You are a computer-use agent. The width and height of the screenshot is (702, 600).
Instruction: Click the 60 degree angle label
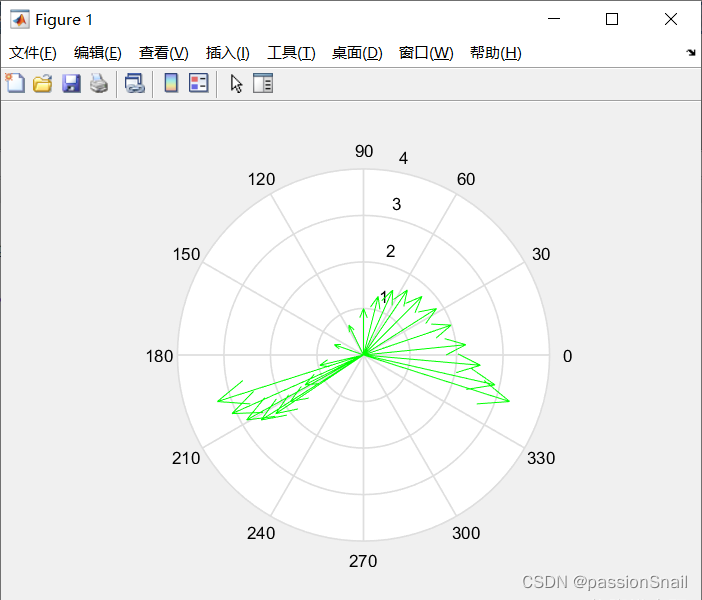466,180
